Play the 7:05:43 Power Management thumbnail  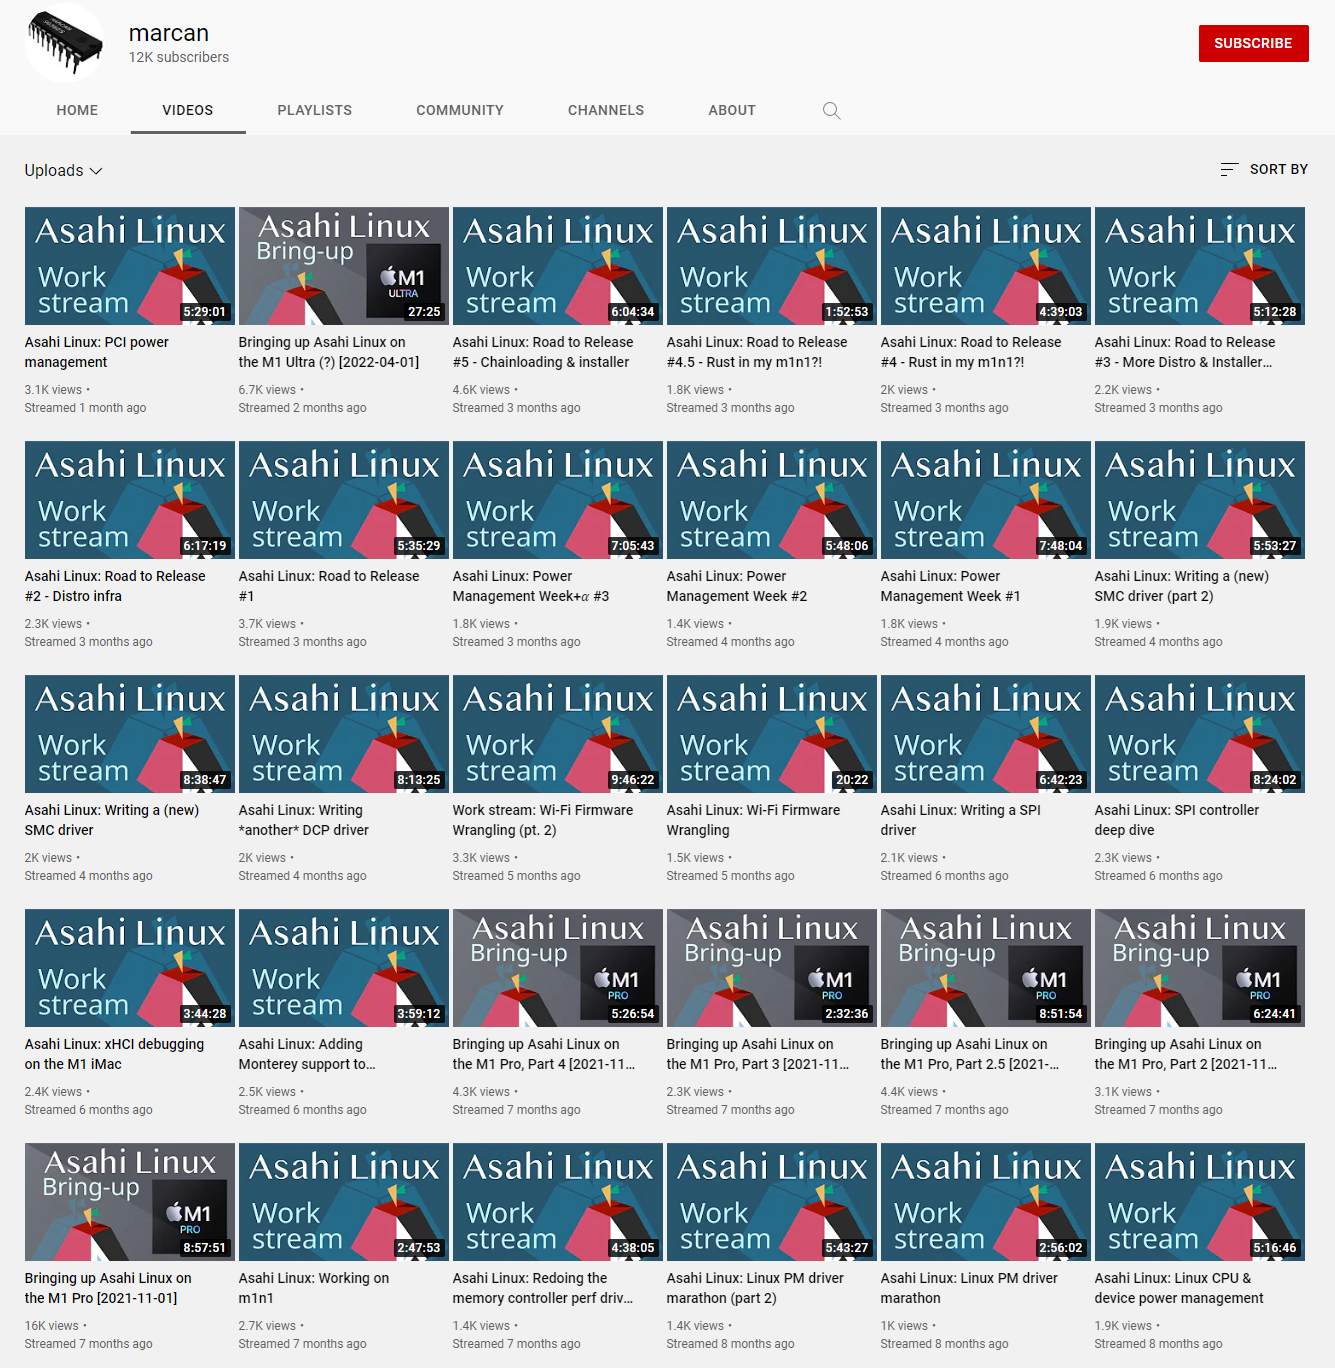[x=558, y=500]
